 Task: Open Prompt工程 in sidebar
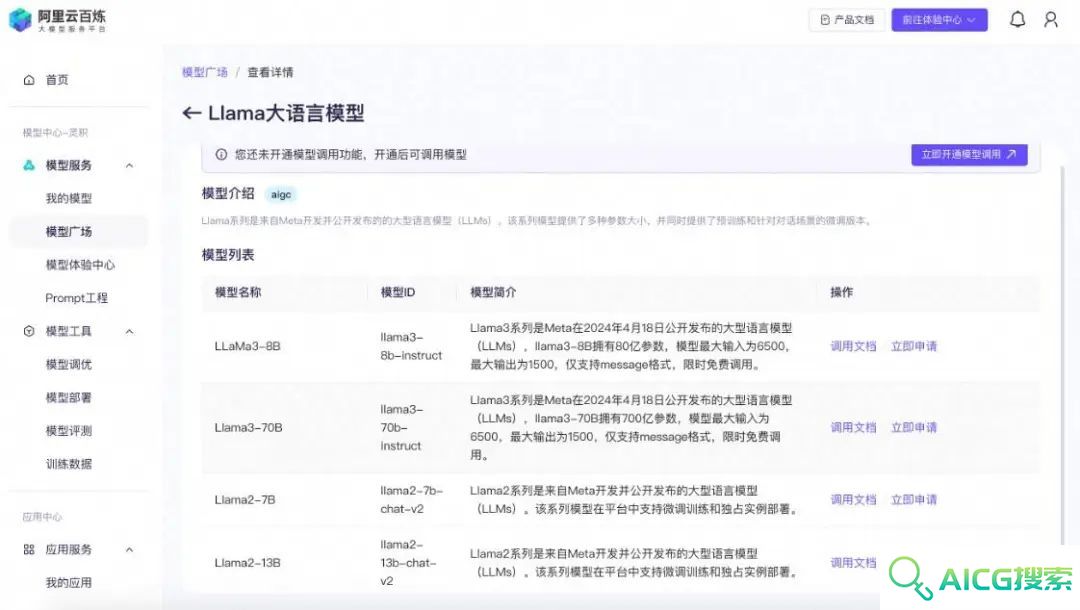pos(76,297)
